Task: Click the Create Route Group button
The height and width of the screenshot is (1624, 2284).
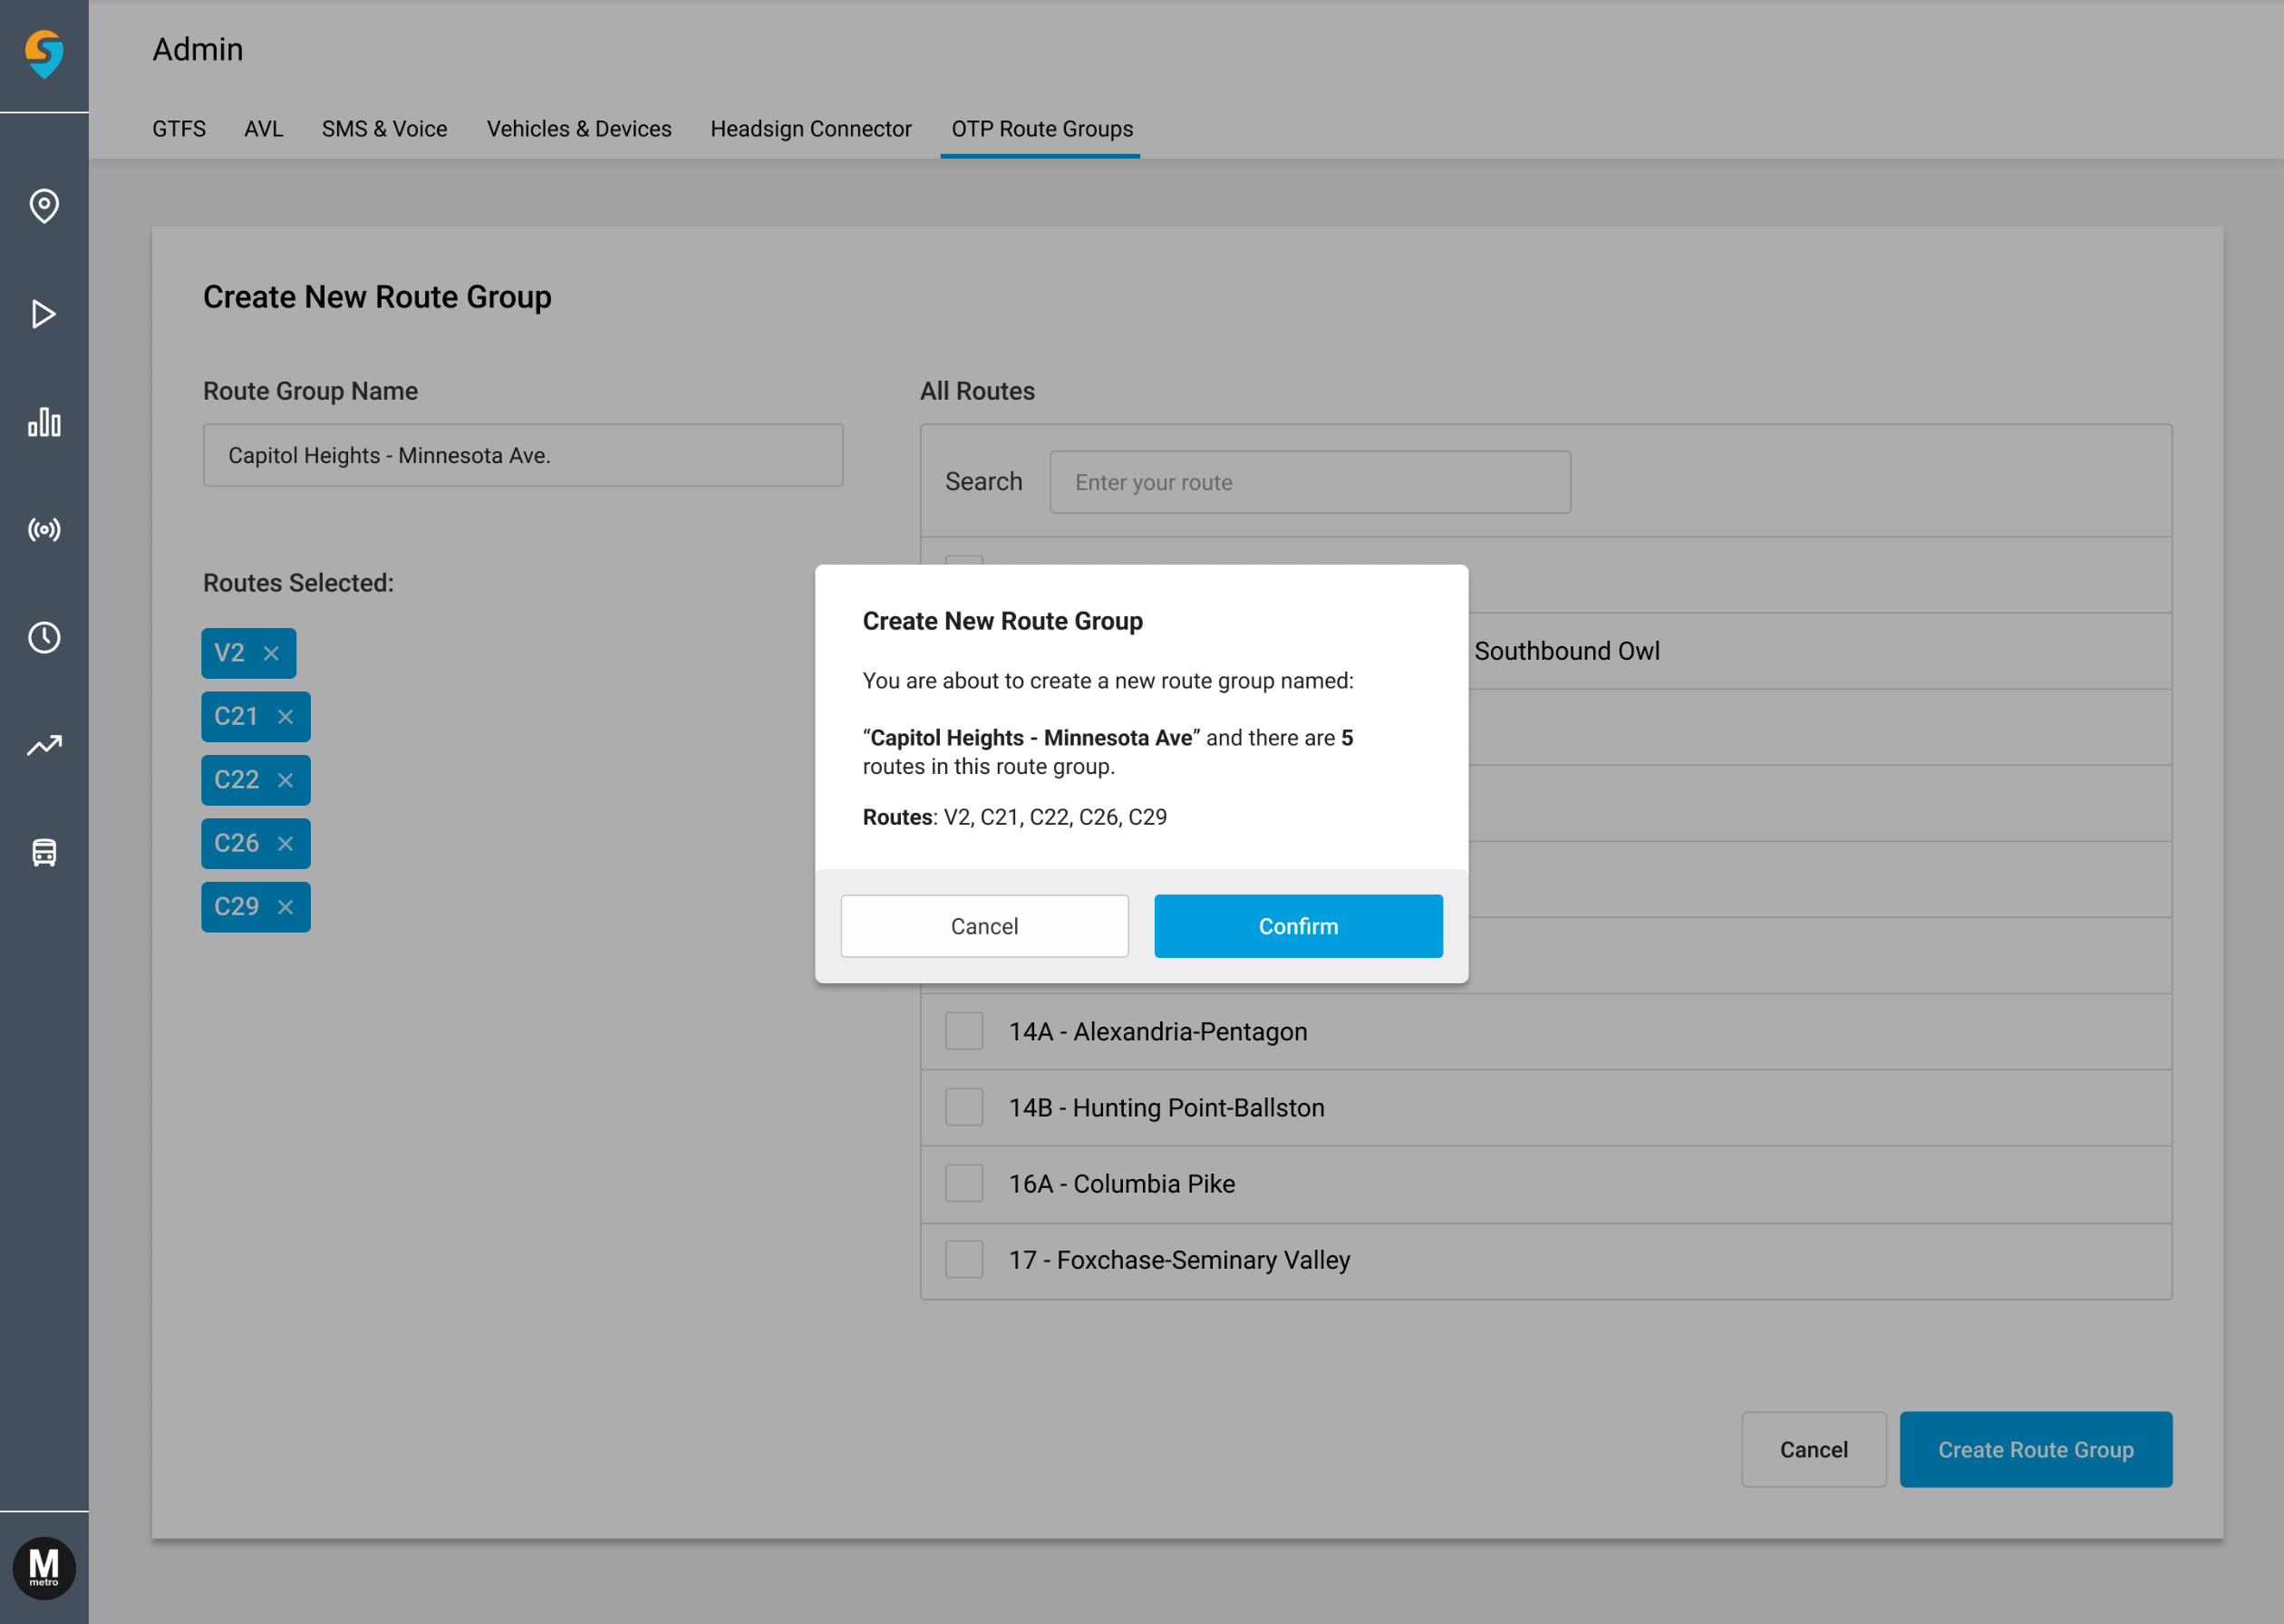Action: (x=2035, y=1449)
